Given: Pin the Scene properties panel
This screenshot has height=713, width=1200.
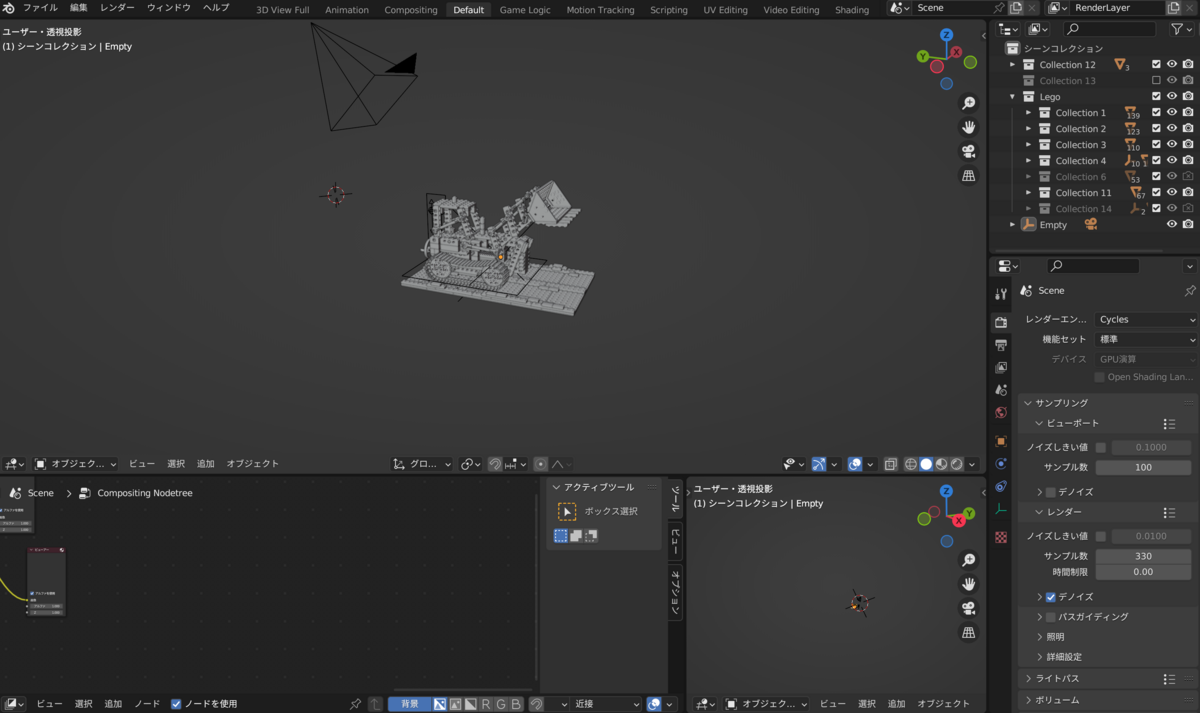Looking at the screenshot, I should point(1189,291).
